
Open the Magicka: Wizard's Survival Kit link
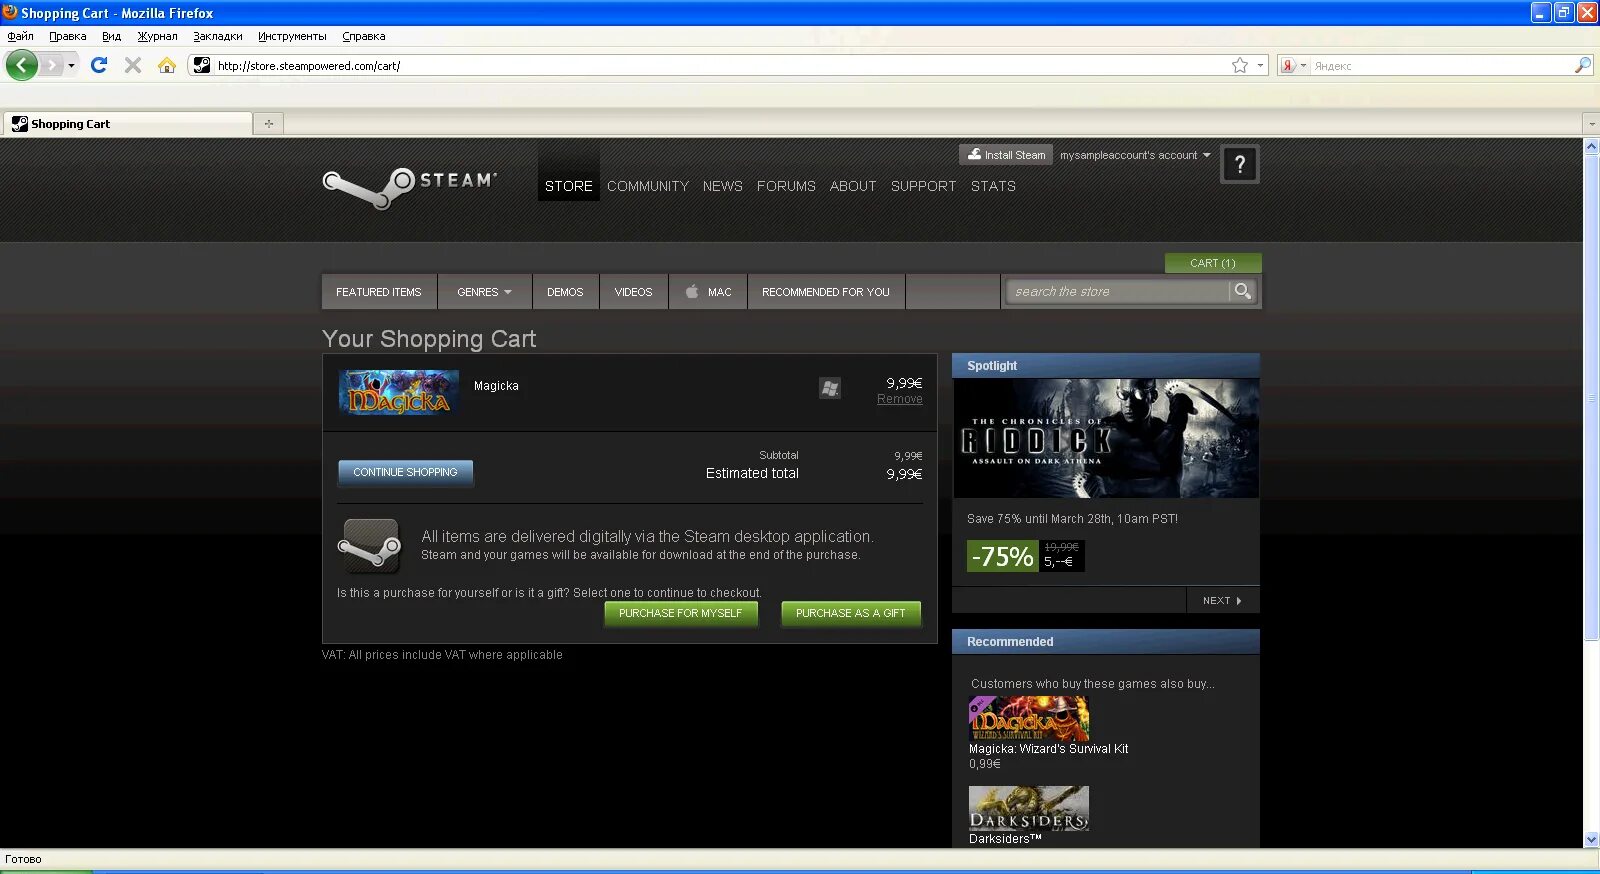(1048, 749)
